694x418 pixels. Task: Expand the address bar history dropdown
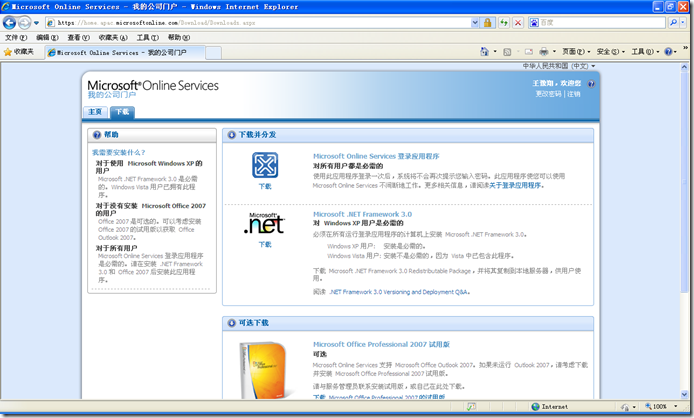[475, 22]
